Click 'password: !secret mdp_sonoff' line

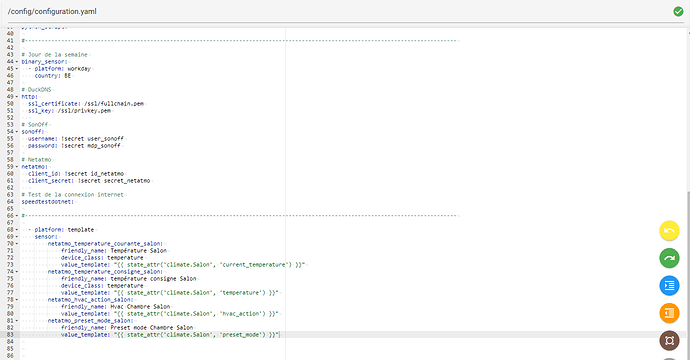[74, 146]
